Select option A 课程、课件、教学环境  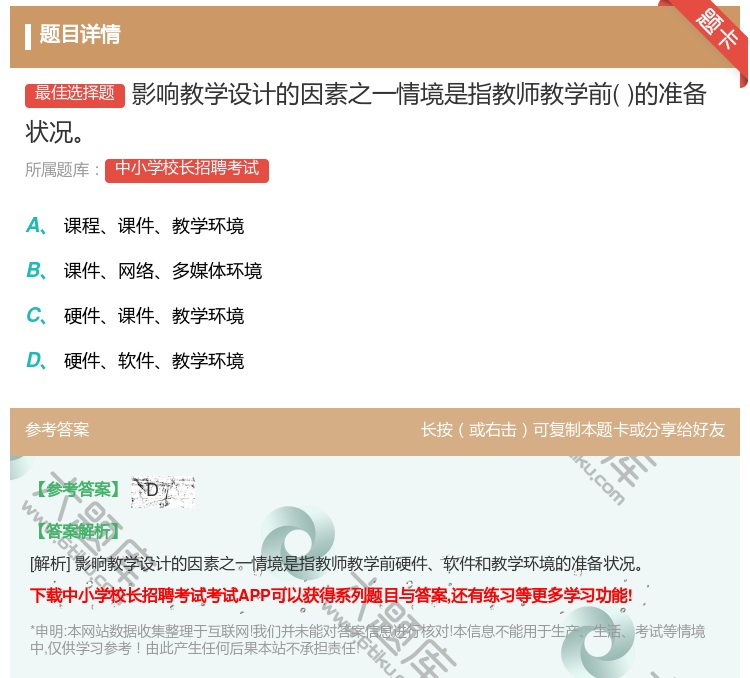[x=135, y=226]
